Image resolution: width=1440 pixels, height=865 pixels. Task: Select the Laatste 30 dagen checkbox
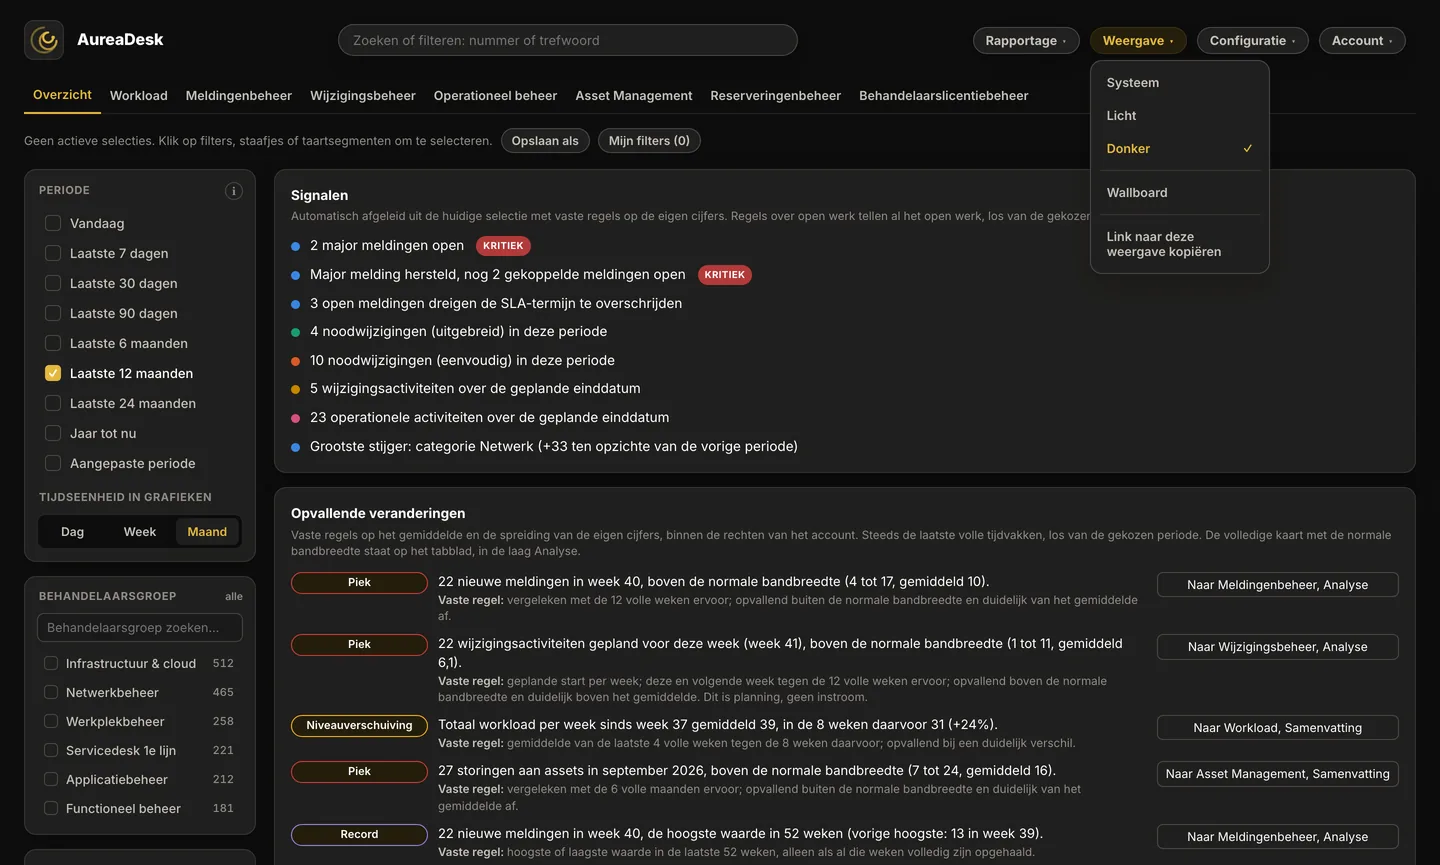click(53, 283)
